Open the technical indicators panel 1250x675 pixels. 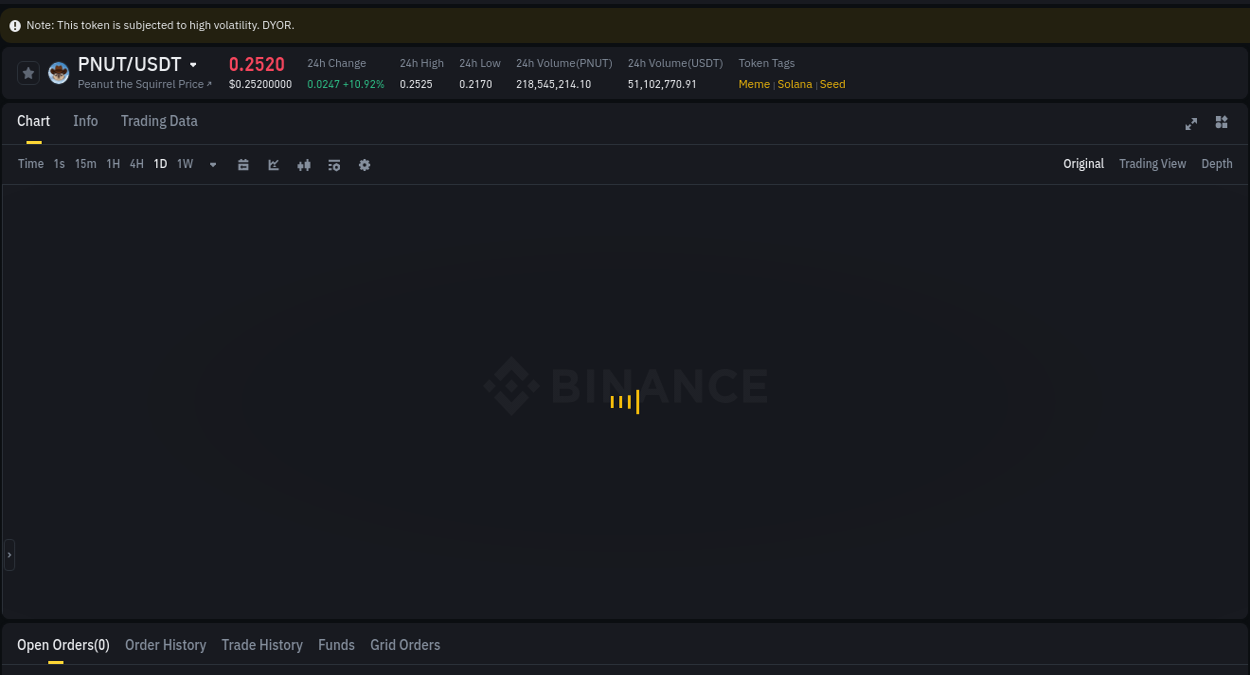[334, 164]
